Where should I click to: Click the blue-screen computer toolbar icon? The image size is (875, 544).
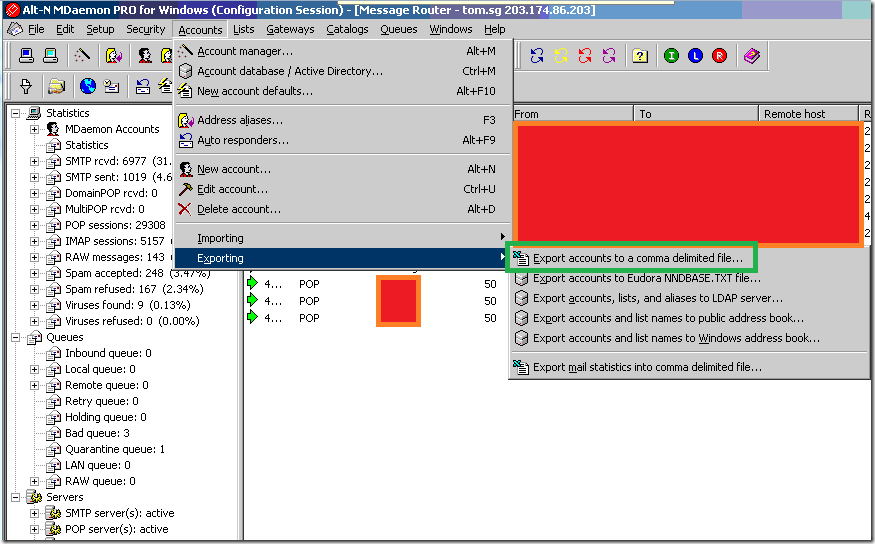pos(26,55)
